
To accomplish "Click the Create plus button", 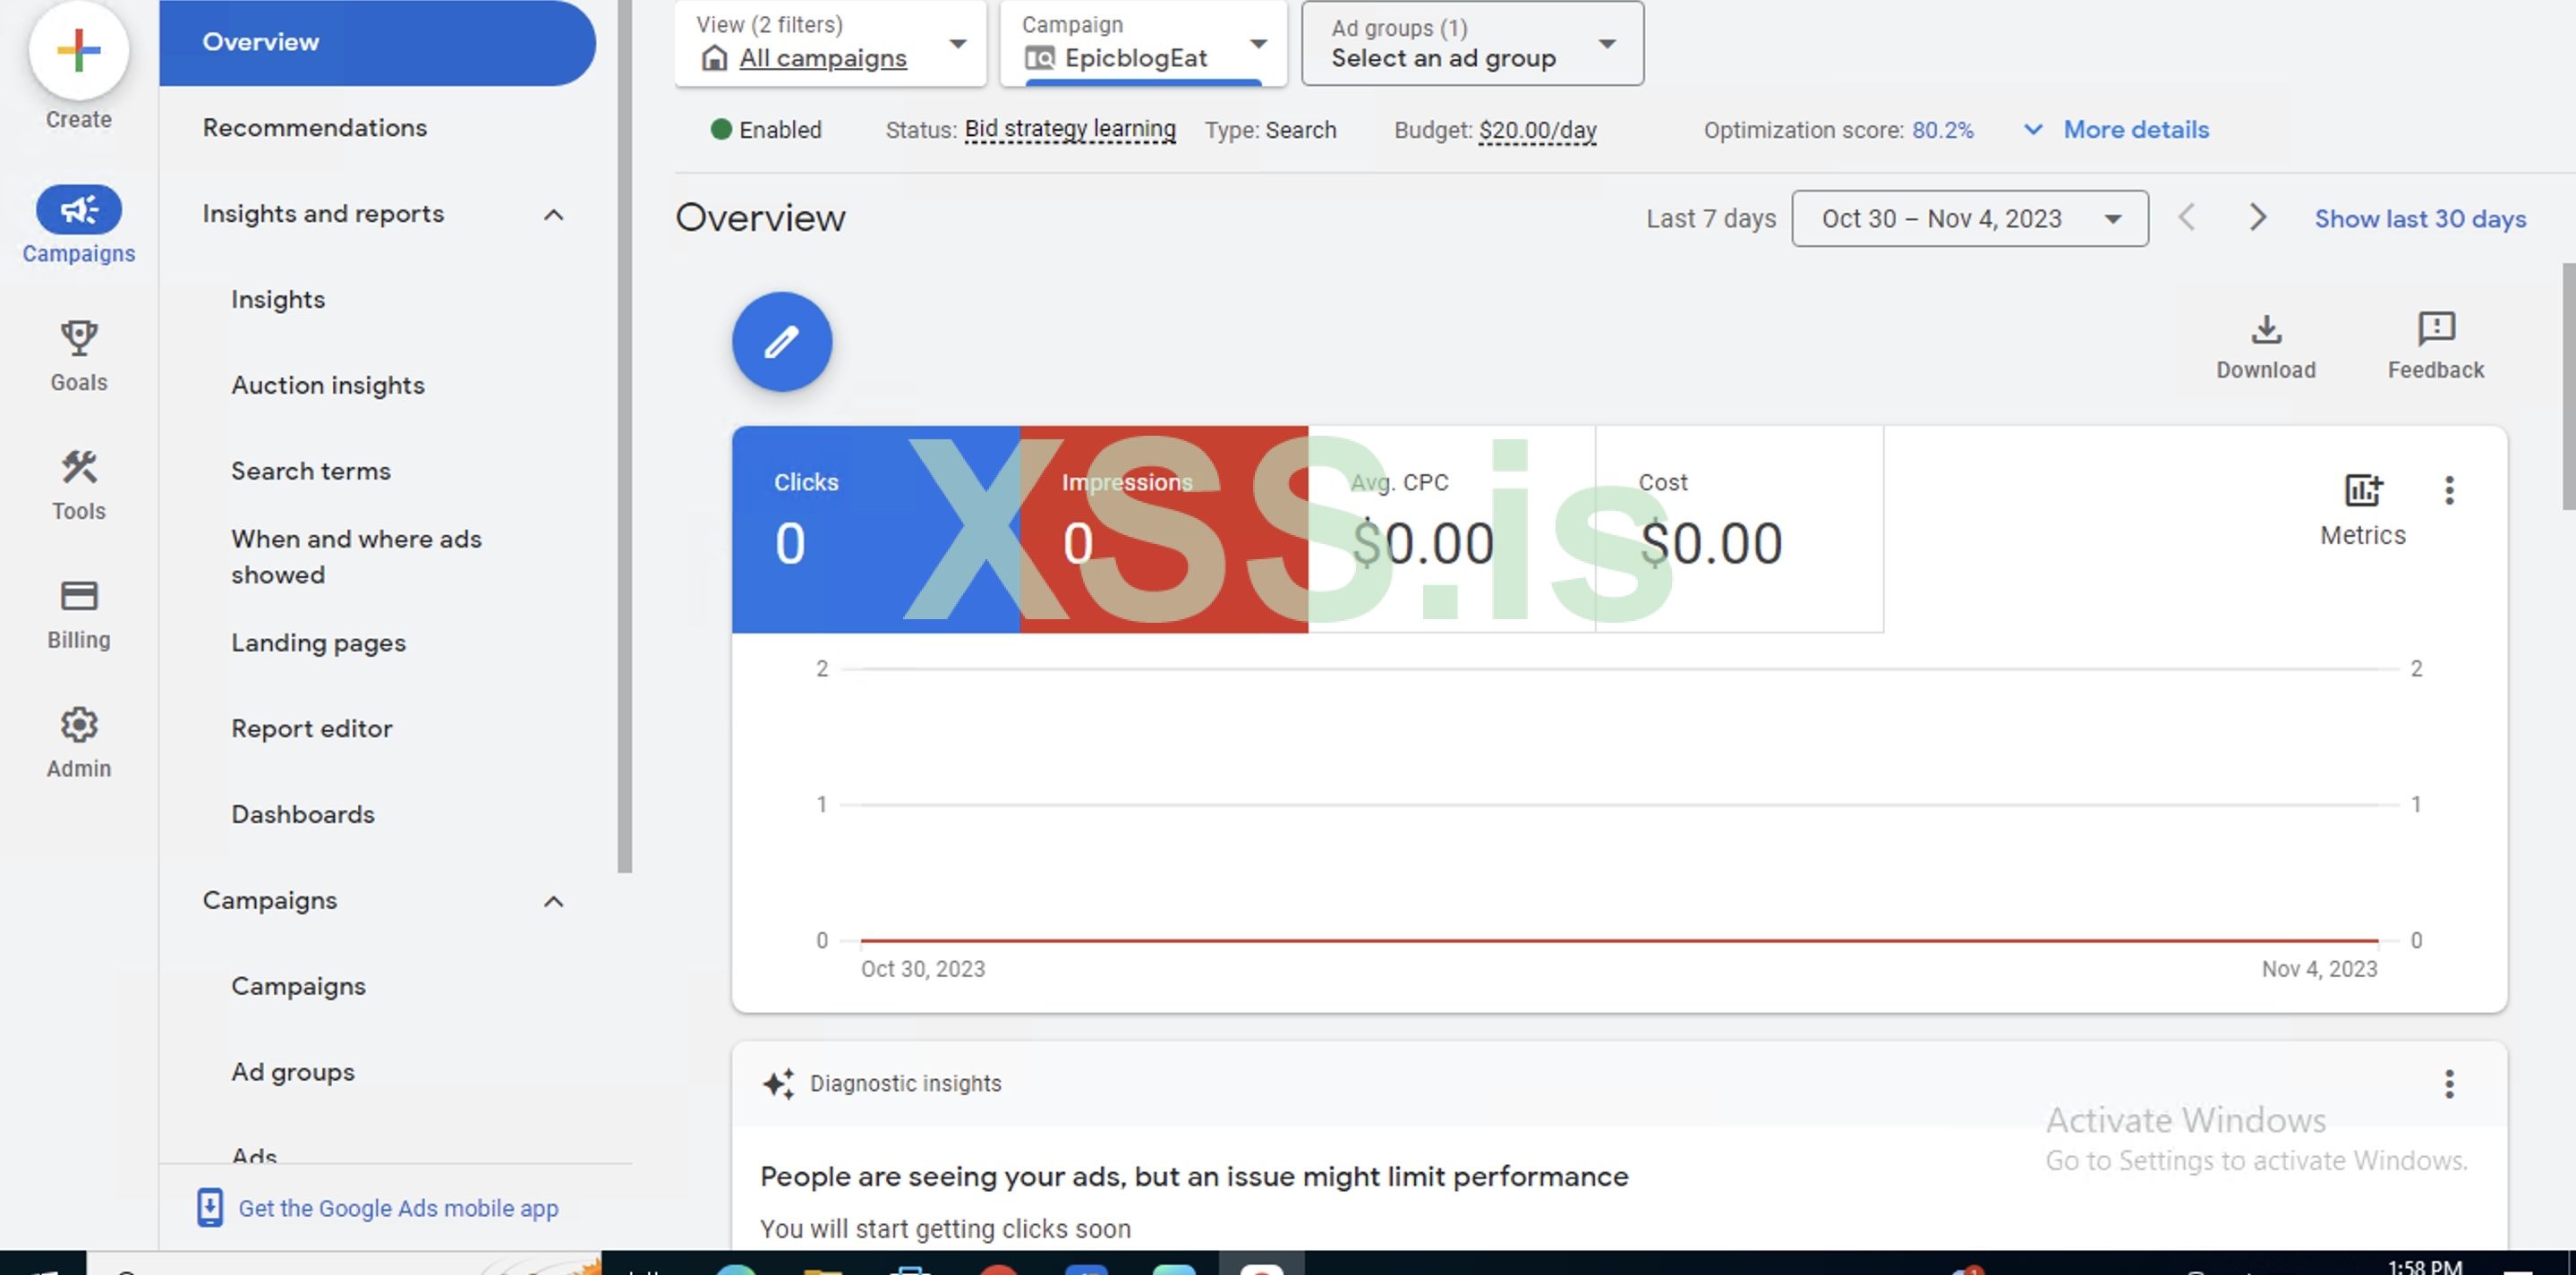I will coord(78,50).
